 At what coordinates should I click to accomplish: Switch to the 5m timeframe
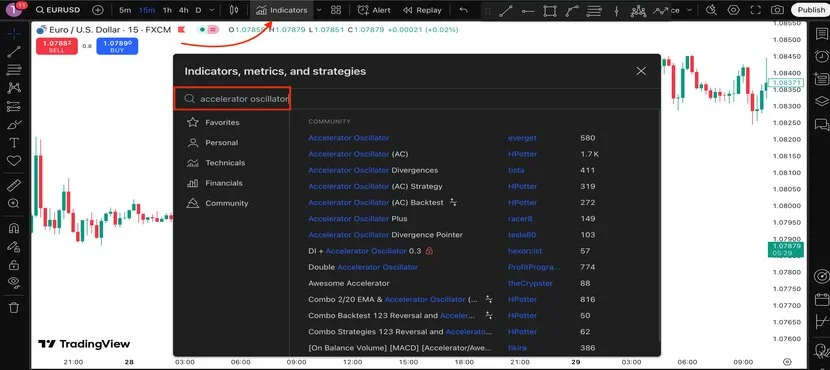coord(125,10)
